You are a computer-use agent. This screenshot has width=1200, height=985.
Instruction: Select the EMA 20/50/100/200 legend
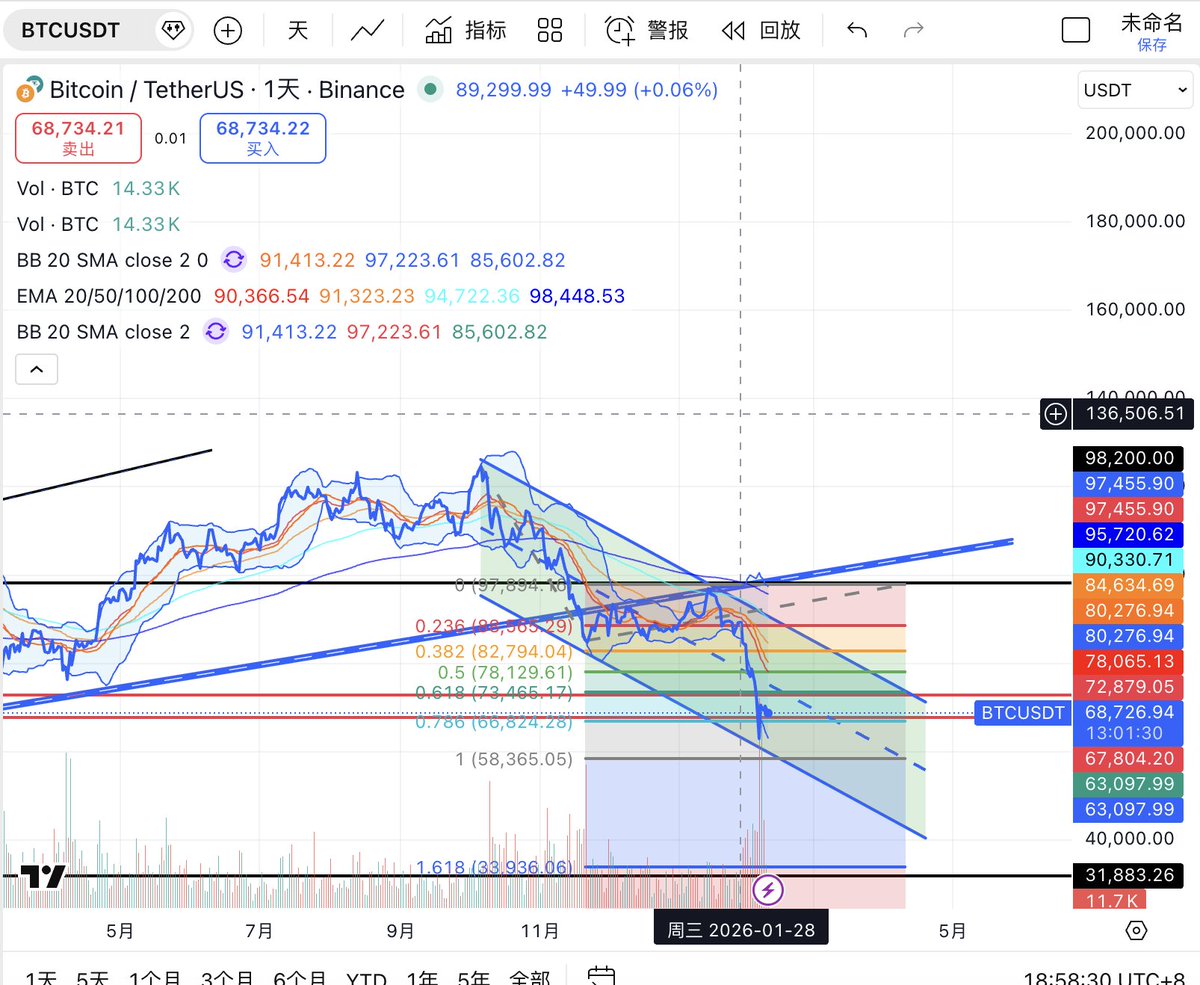tap(109, 296)
